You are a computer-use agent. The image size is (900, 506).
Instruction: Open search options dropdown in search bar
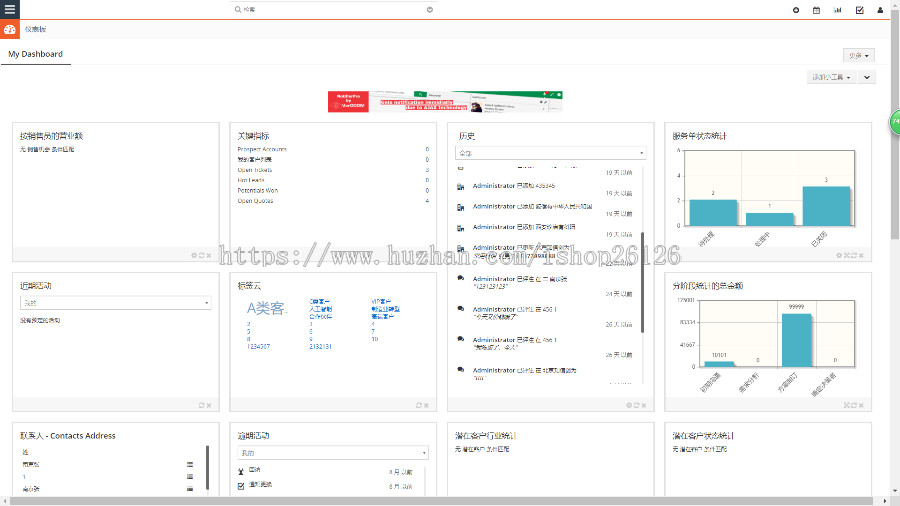429,10
